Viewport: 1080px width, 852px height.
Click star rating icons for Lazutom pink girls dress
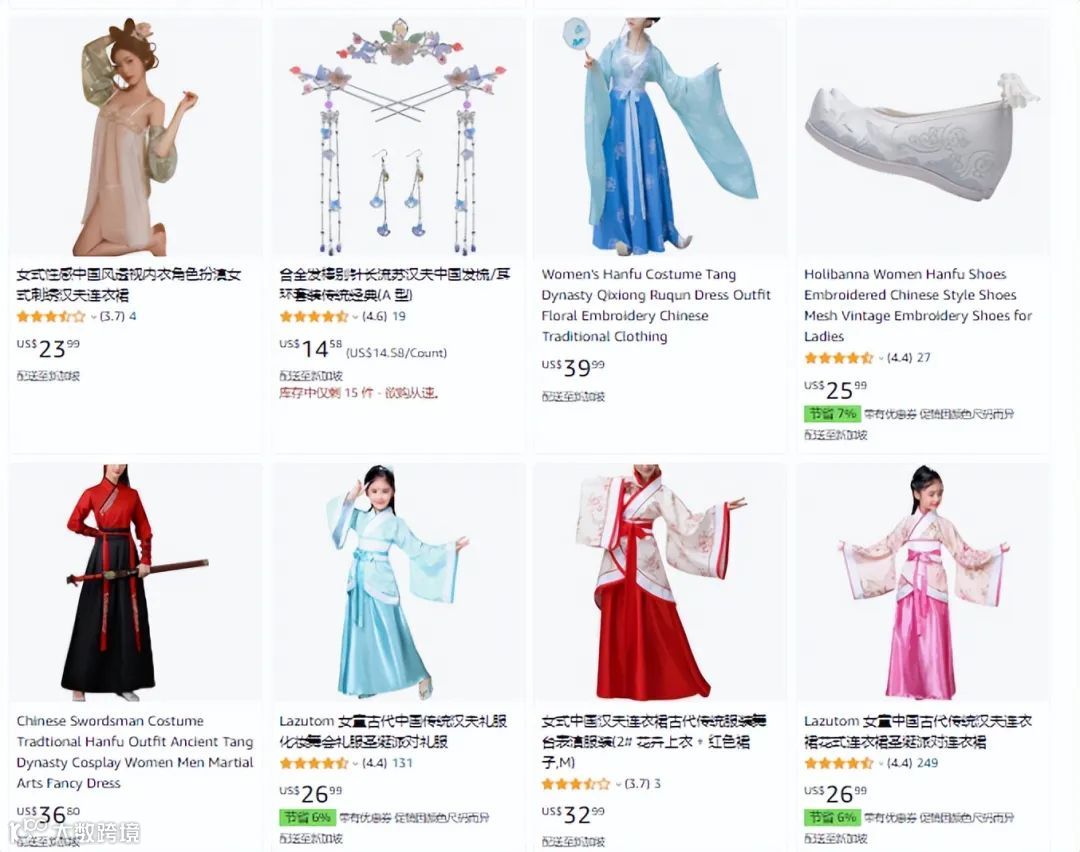click(839, 763)
